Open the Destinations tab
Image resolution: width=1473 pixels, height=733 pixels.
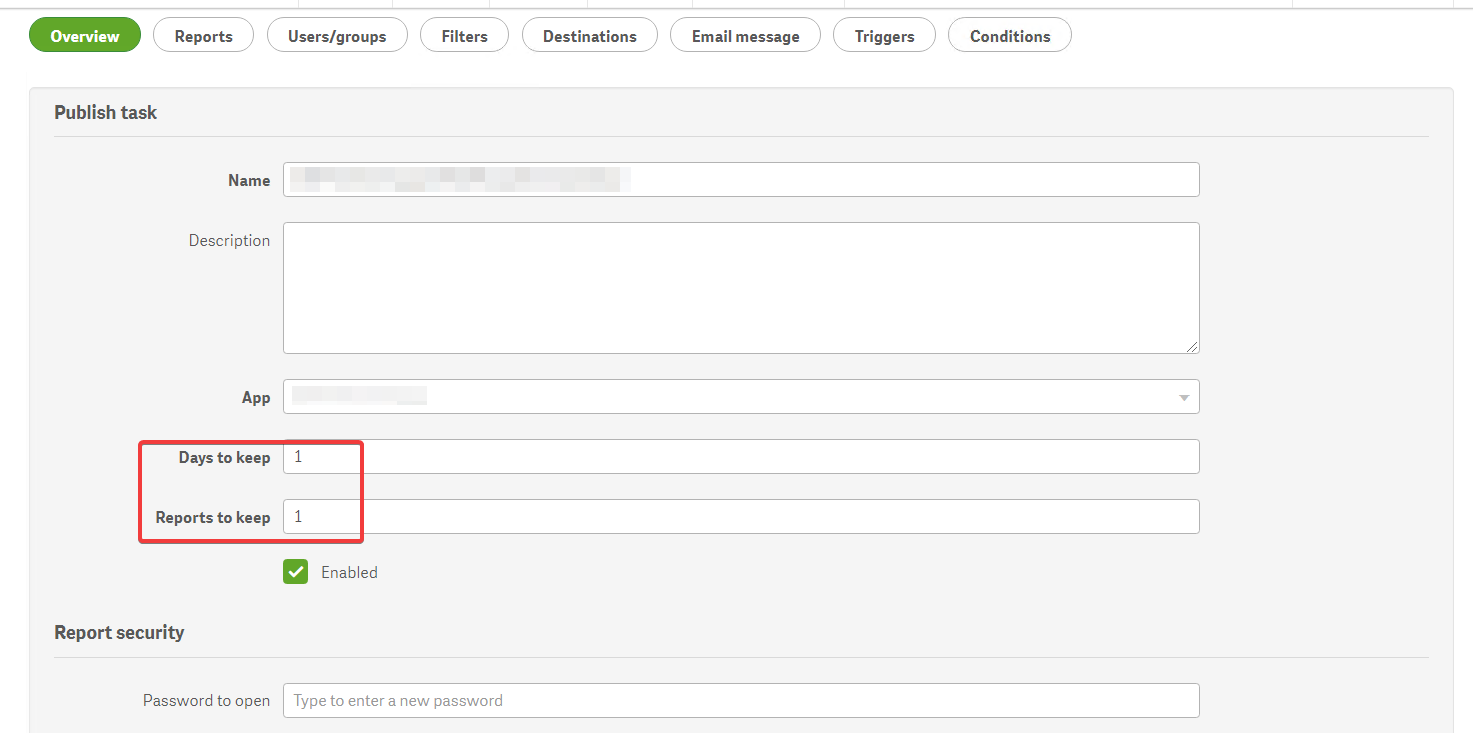pos(589,35)
